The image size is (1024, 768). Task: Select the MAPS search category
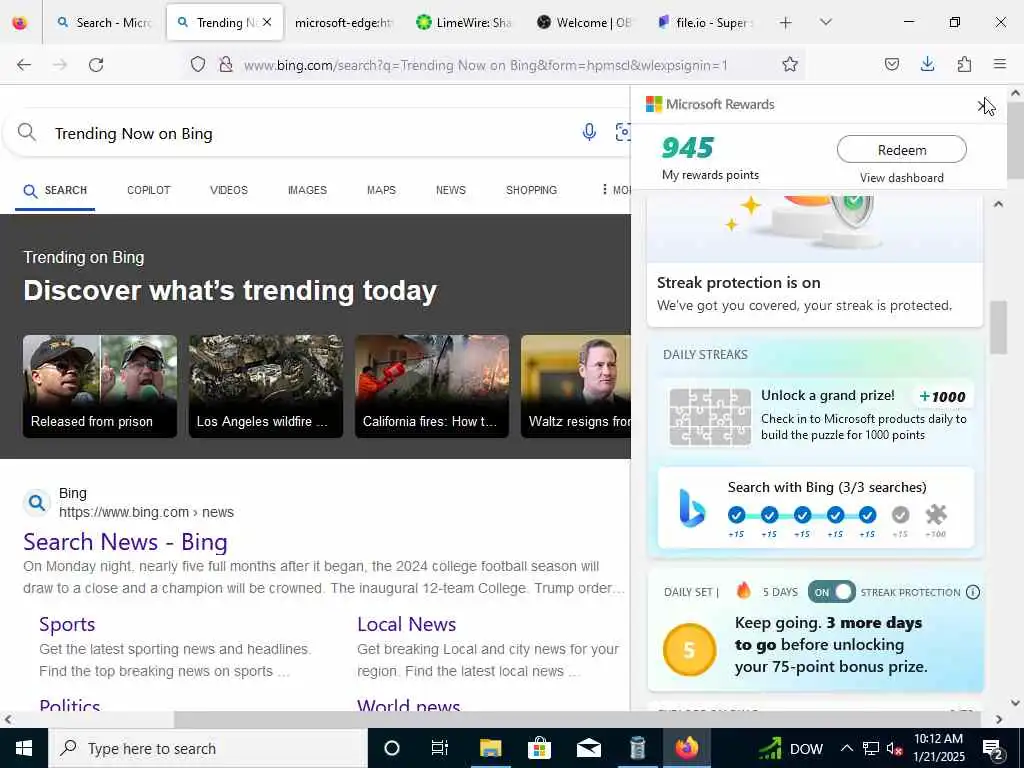pyautogui.click(x=381, y=190)
